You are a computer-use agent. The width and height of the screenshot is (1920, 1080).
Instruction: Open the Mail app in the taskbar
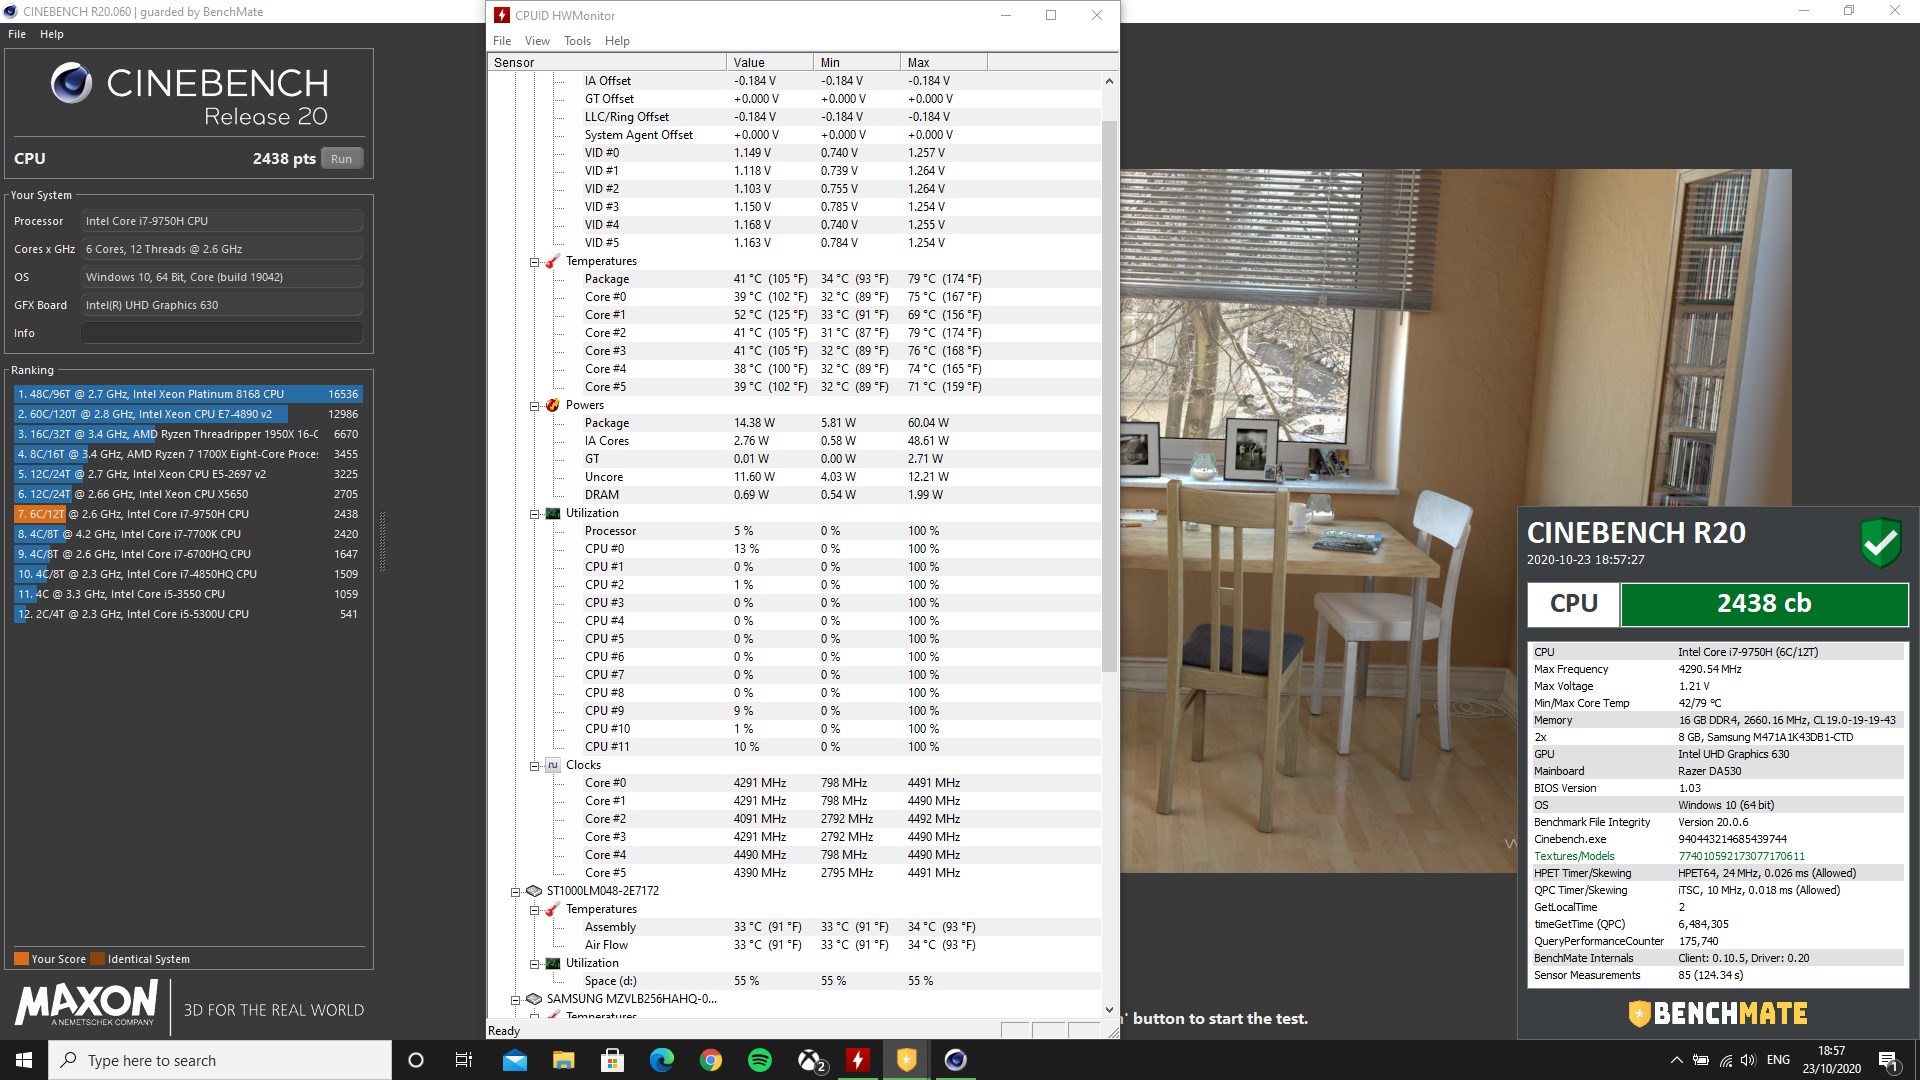pyautogui.click(x=515, y=1060)
